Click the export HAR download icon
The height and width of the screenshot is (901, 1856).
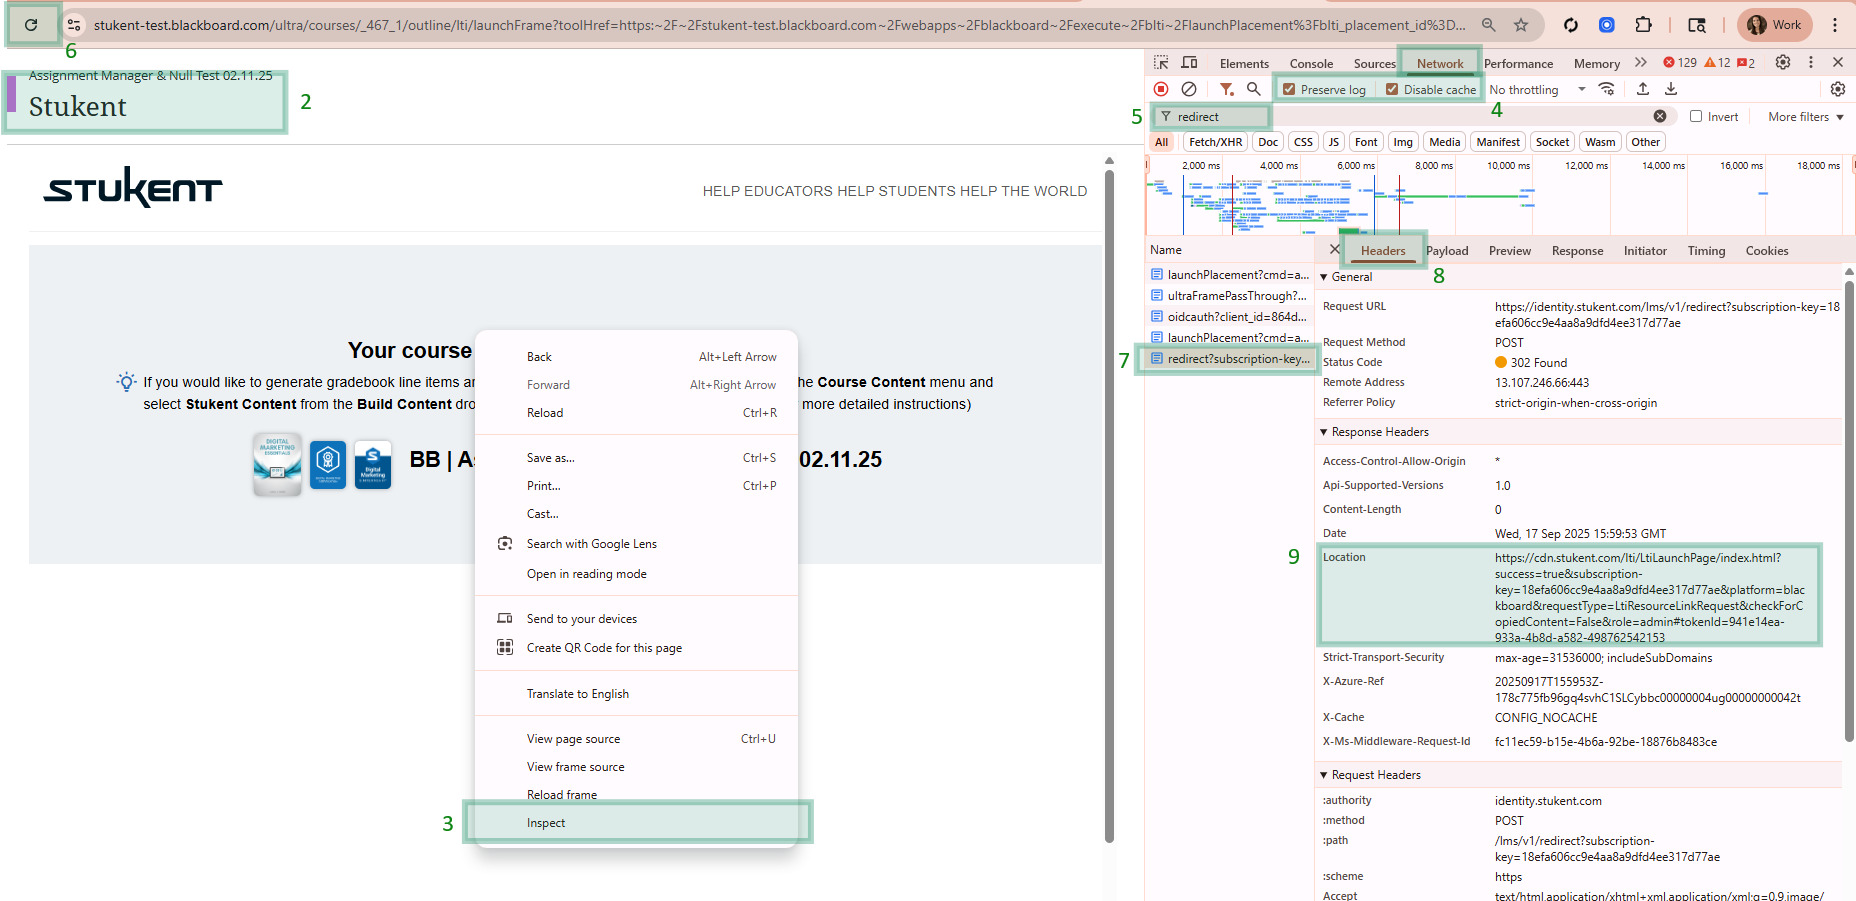click(x=1671, y=89)
